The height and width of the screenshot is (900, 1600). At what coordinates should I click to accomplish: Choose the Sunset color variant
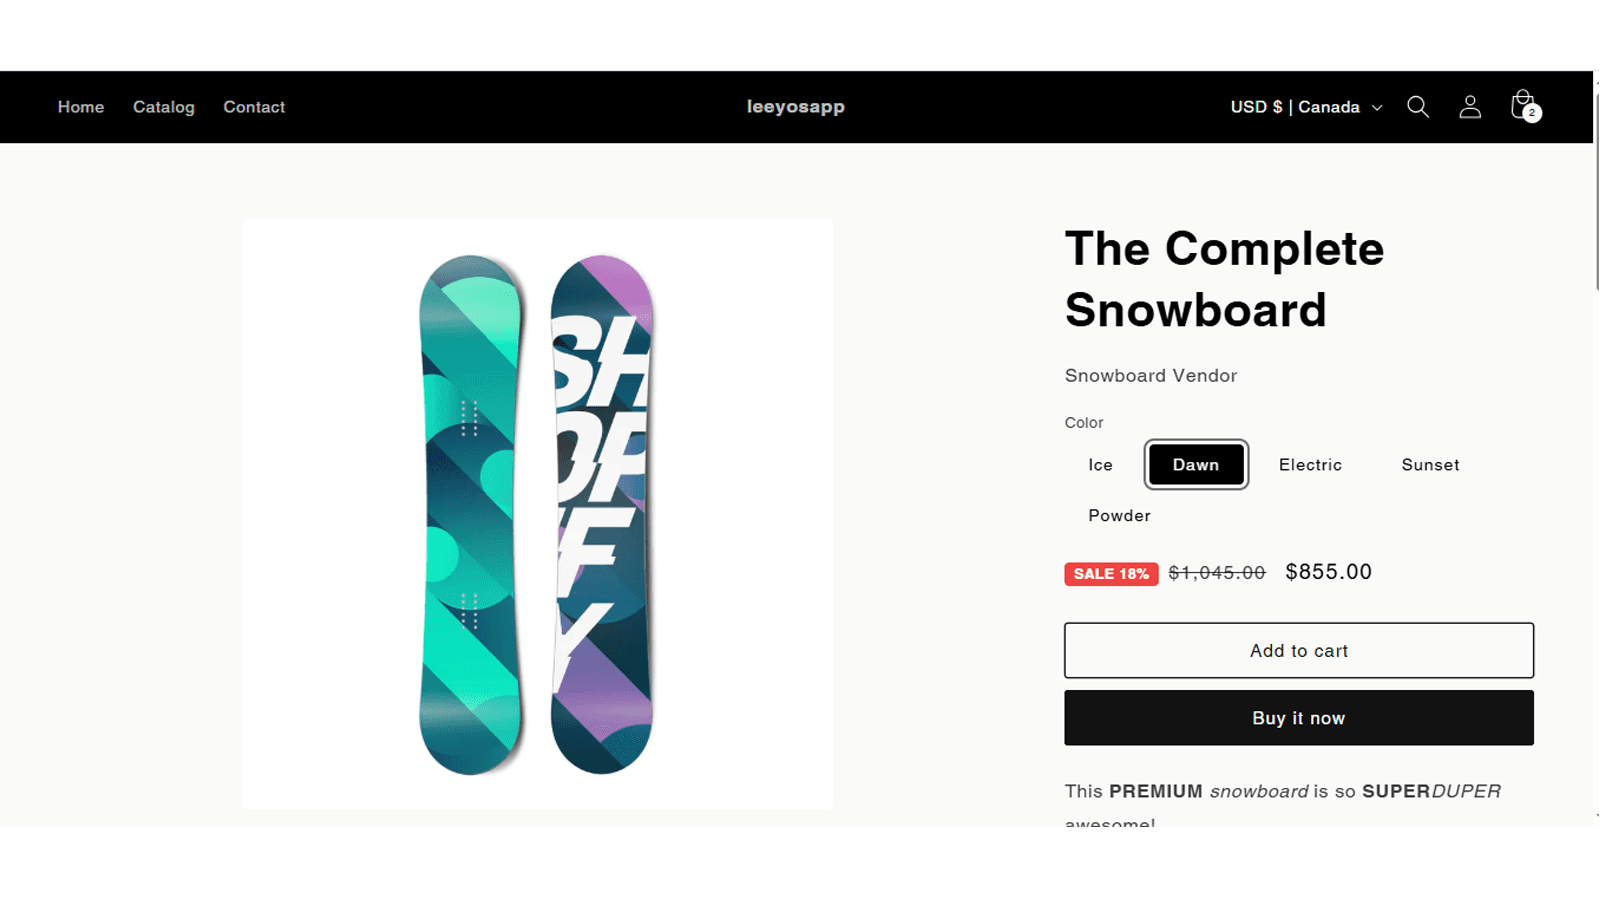click(x=1430, y=465)
